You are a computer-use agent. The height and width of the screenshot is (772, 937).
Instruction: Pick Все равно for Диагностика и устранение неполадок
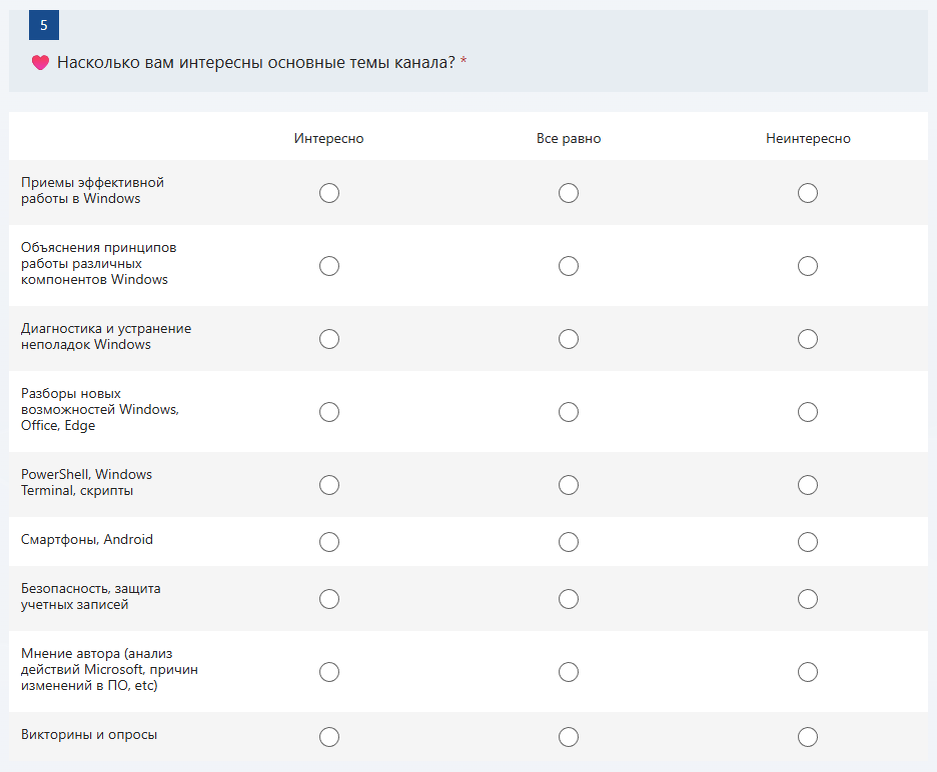point(568,339)
